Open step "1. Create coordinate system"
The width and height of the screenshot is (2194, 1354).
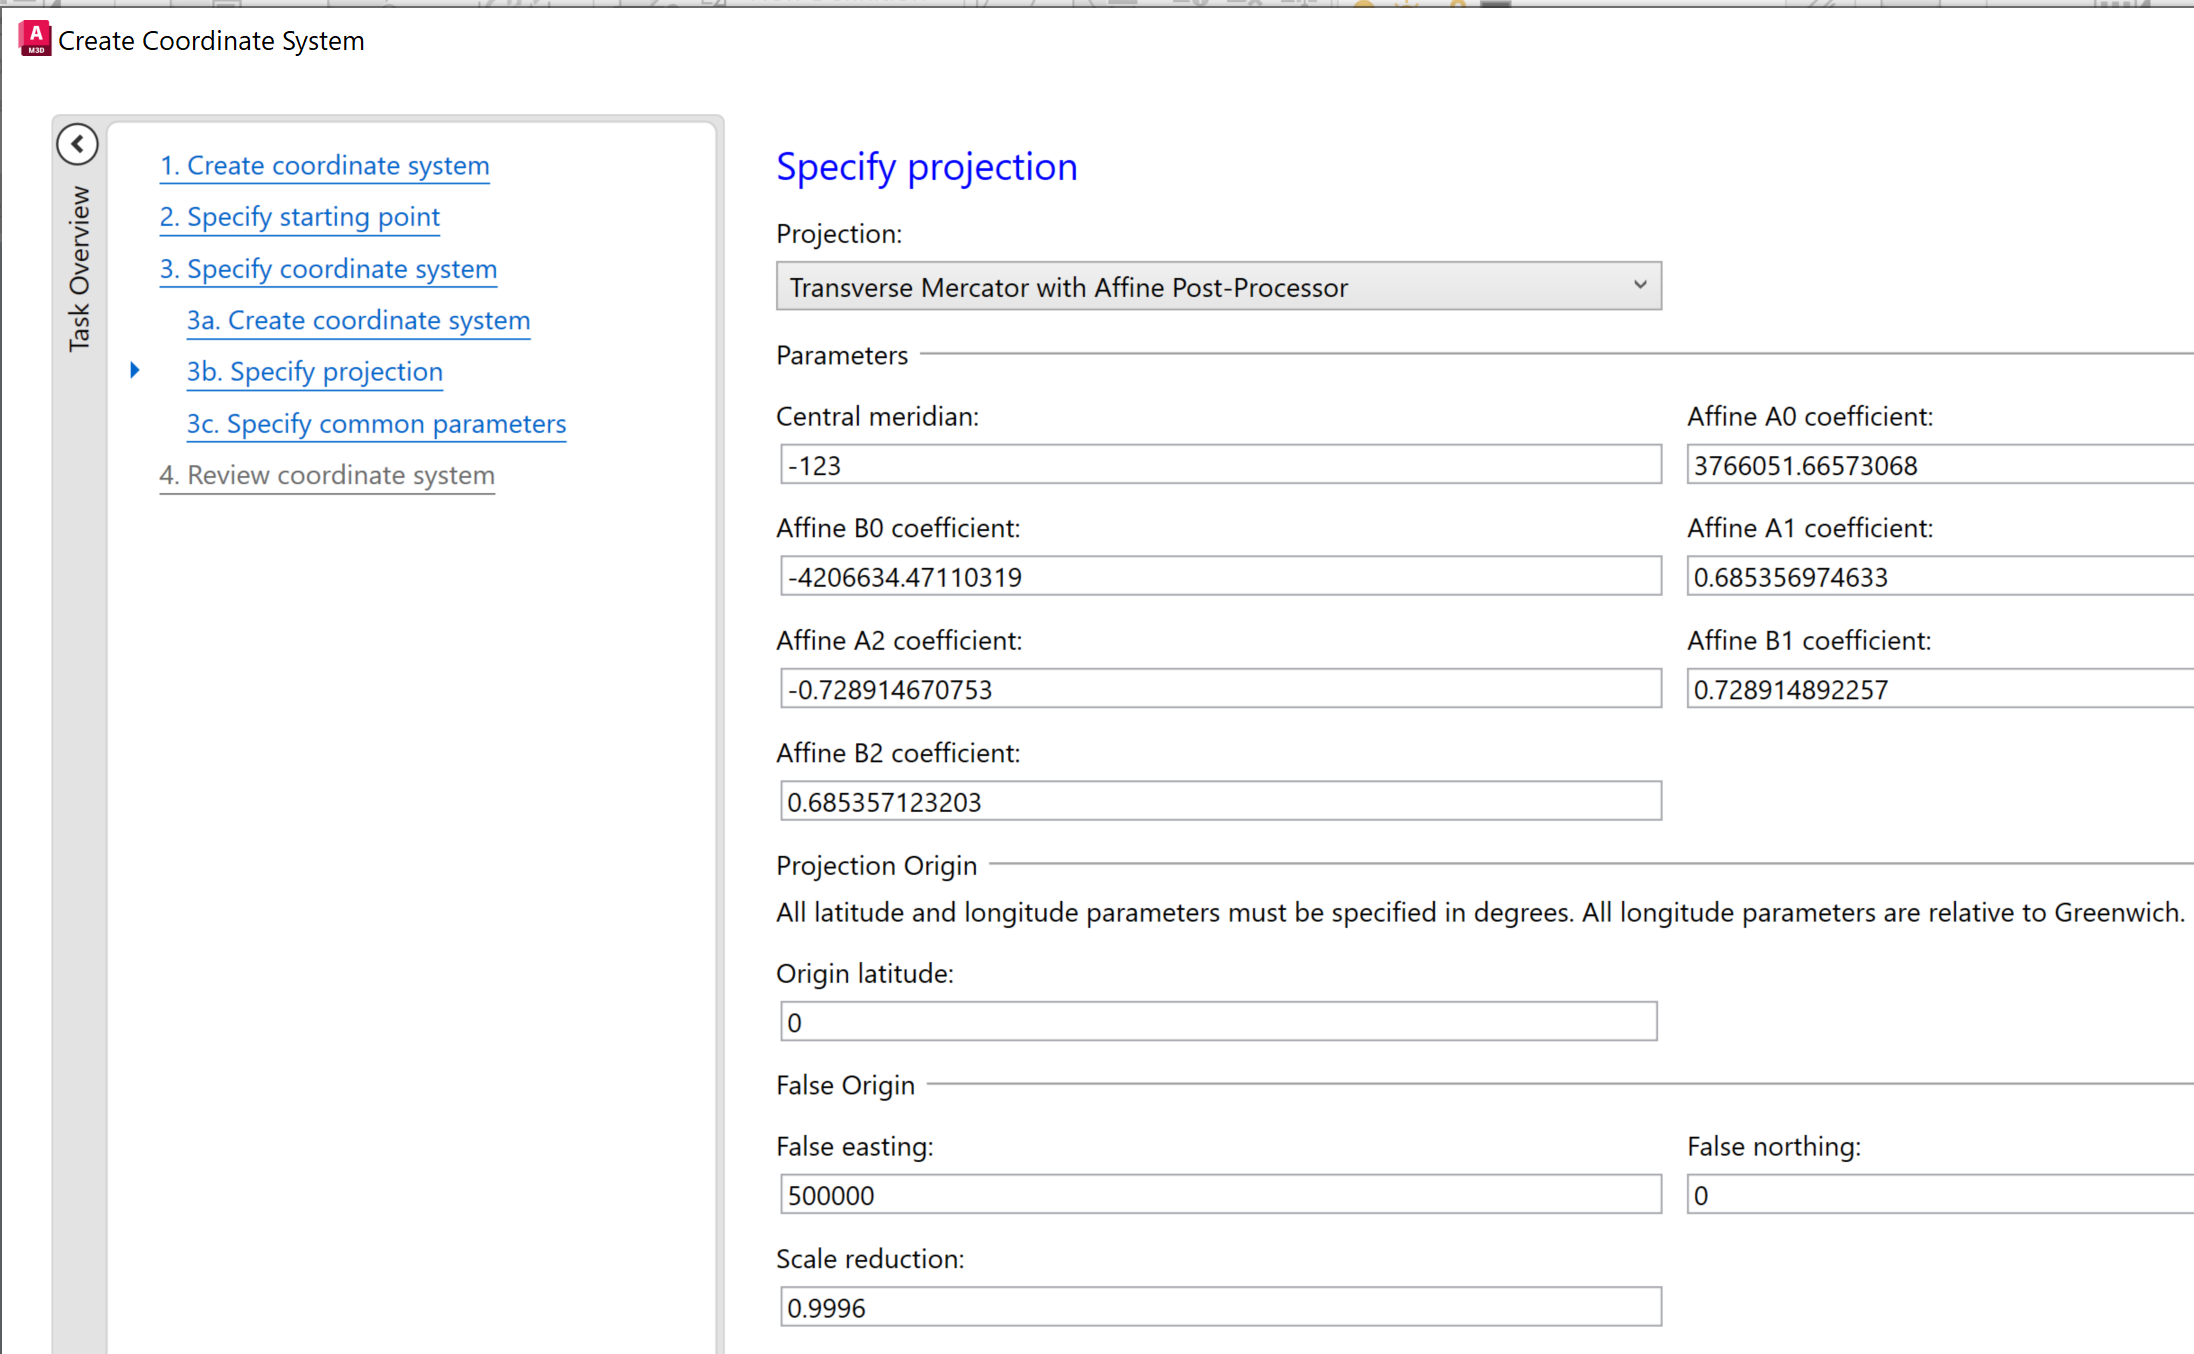pyautogui.click(x=324, y=165)
